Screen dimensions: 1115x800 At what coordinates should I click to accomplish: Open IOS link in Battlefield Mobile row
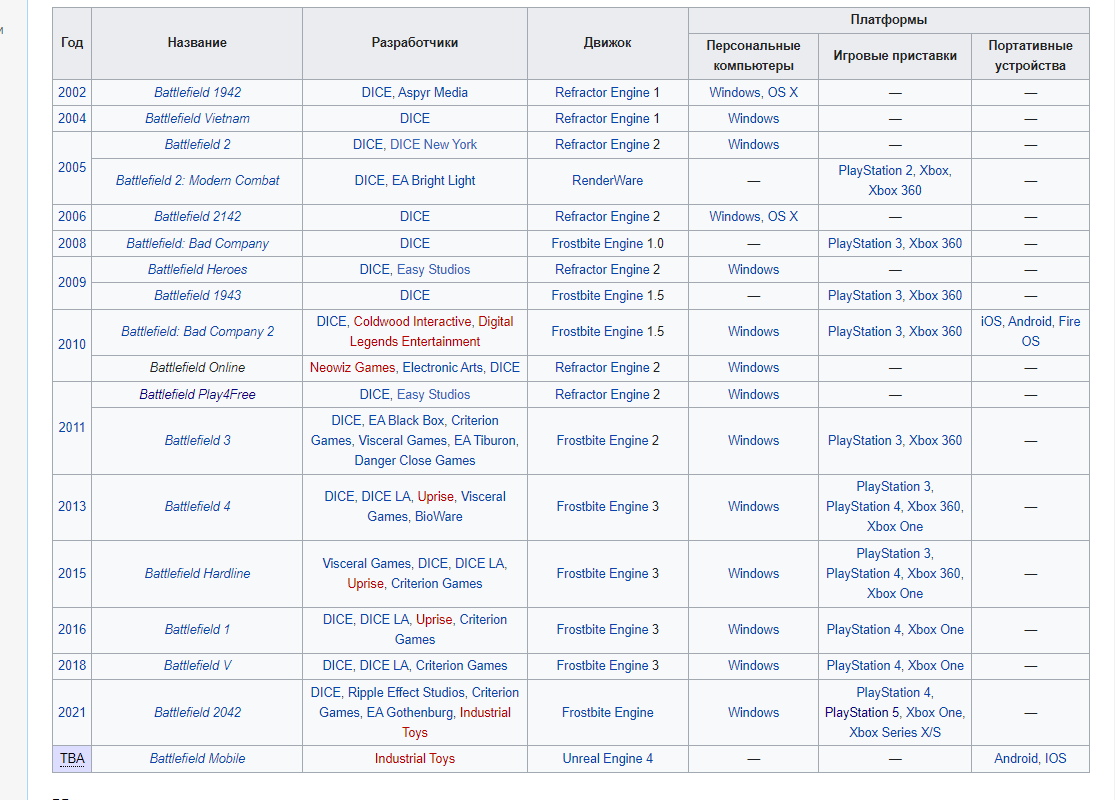point(1056,759)
